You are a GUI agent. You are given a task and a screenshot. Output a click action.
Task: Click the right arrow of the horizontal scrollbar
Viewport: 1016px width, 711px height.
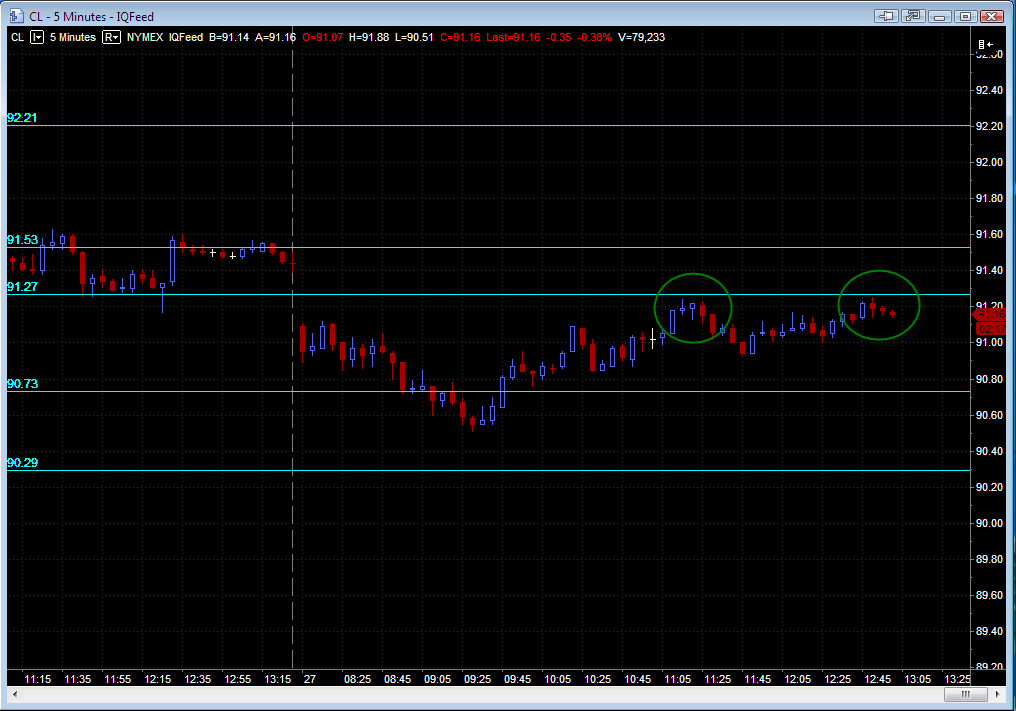[997, 694]
